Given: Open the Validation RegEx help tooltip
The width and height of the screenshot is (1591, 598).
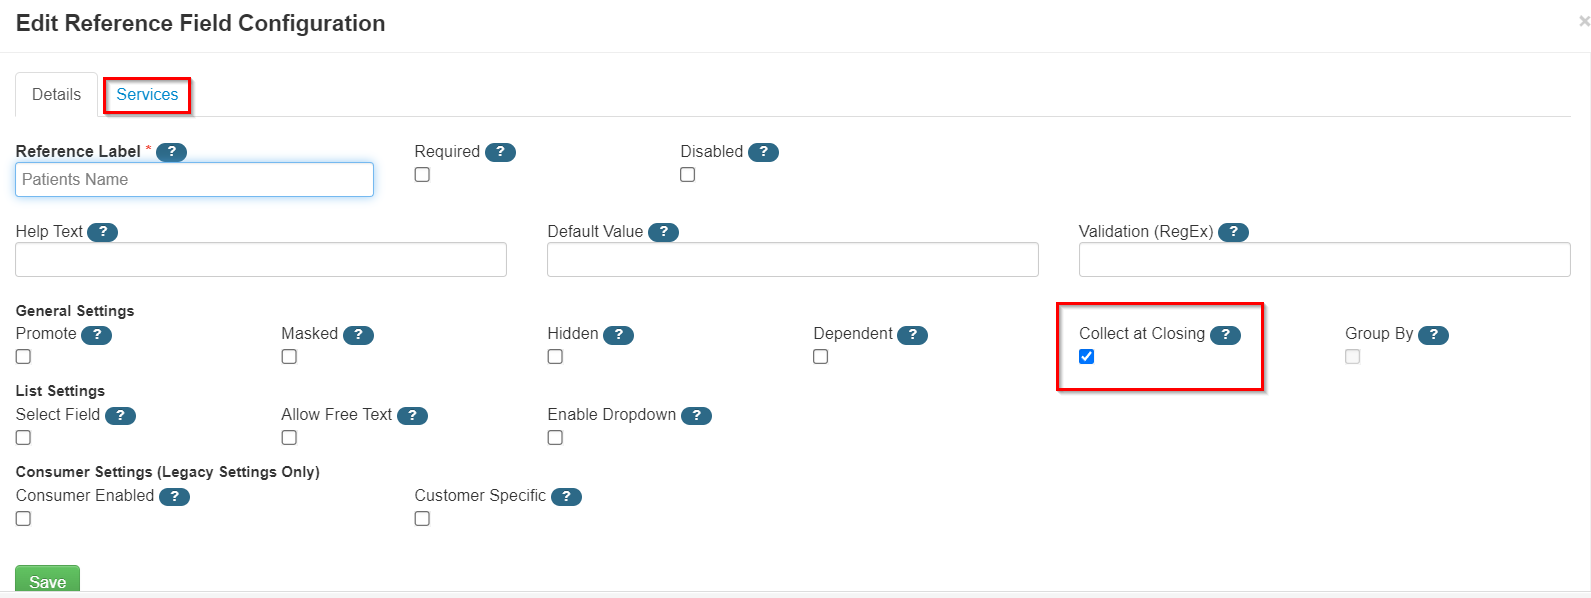Looking at the screenshot, I should [1233, 231].
